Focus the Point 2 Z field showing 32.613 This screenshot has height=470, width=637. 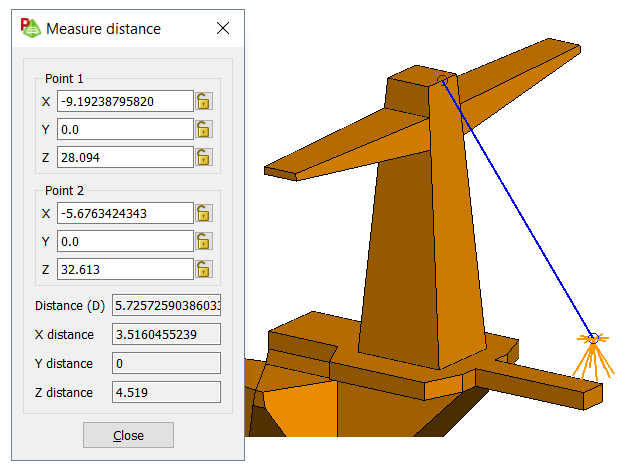coord(125,269)
